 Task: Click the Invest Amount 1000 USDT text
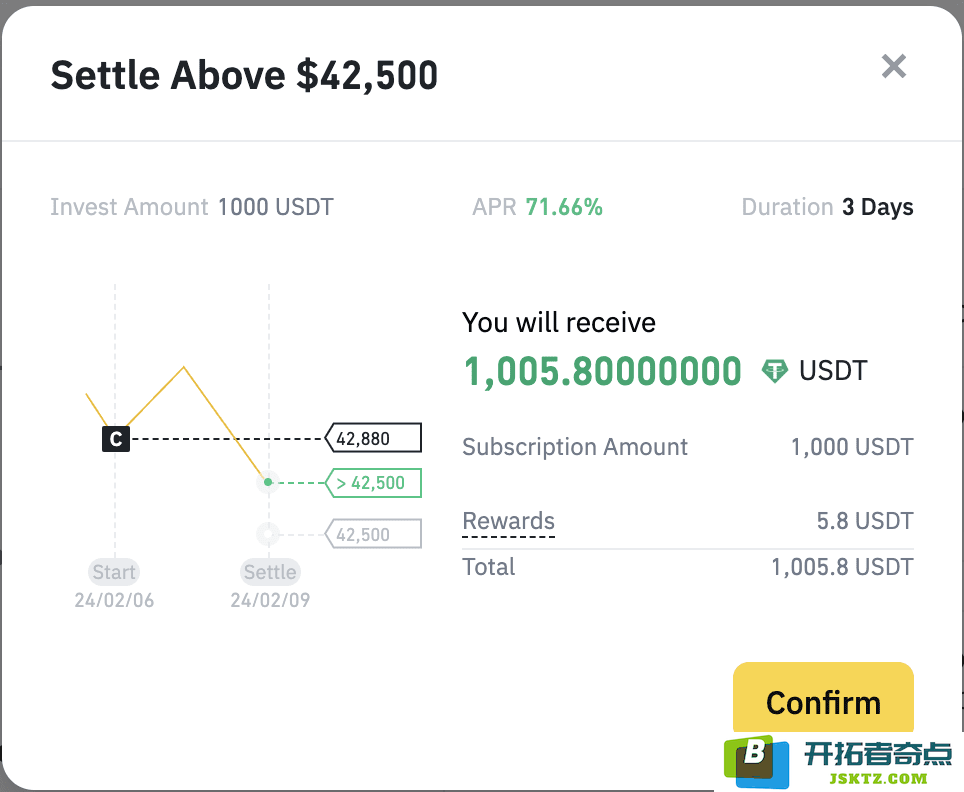pos(192,207)
